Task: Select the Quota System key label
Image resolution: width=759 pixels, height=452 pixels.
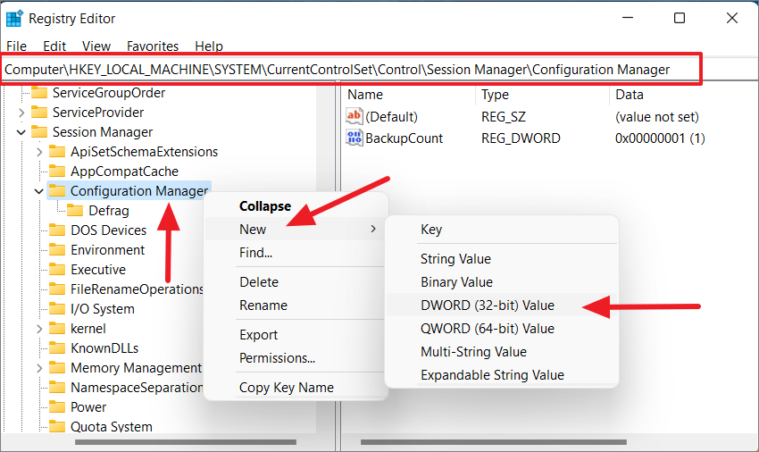Action: tap(111, 426)
